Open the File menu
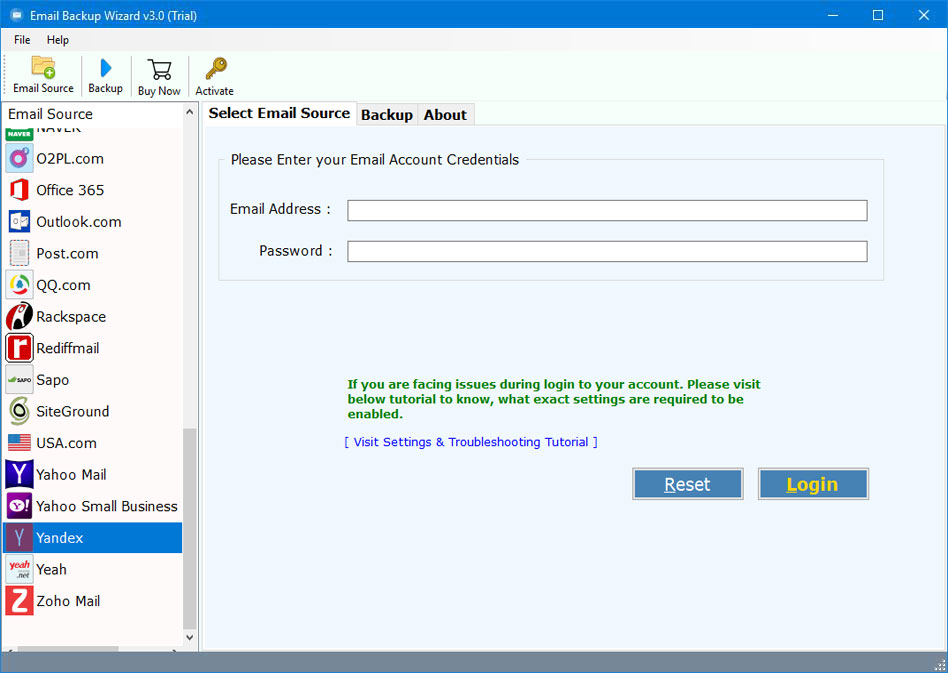Viewport: 948px width, 673px height. pos(22,40)
